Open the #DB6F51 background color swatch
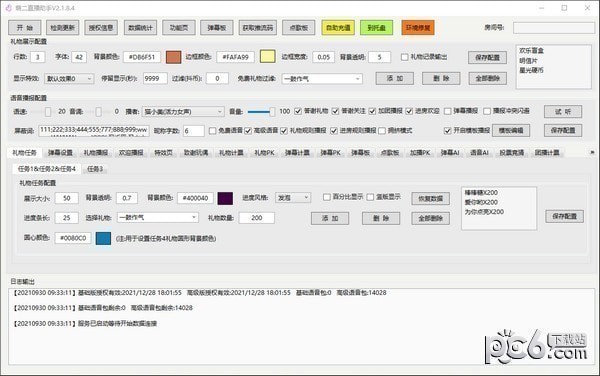 pyautogui.click(x=173, y=57)
